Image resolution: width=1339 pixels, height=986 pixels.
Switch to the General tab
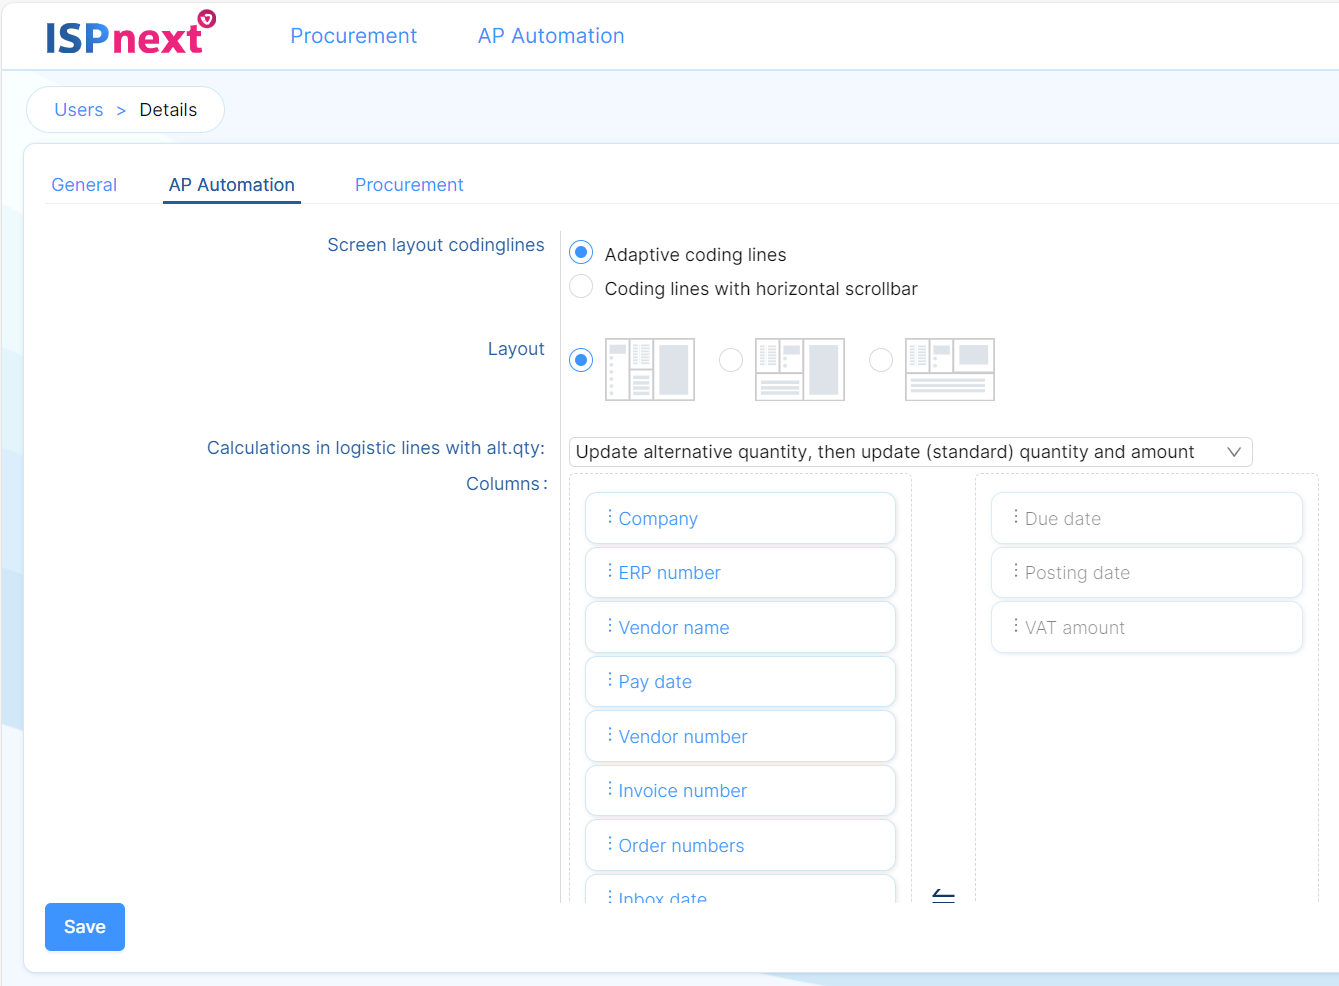click(x=84, y=185)
